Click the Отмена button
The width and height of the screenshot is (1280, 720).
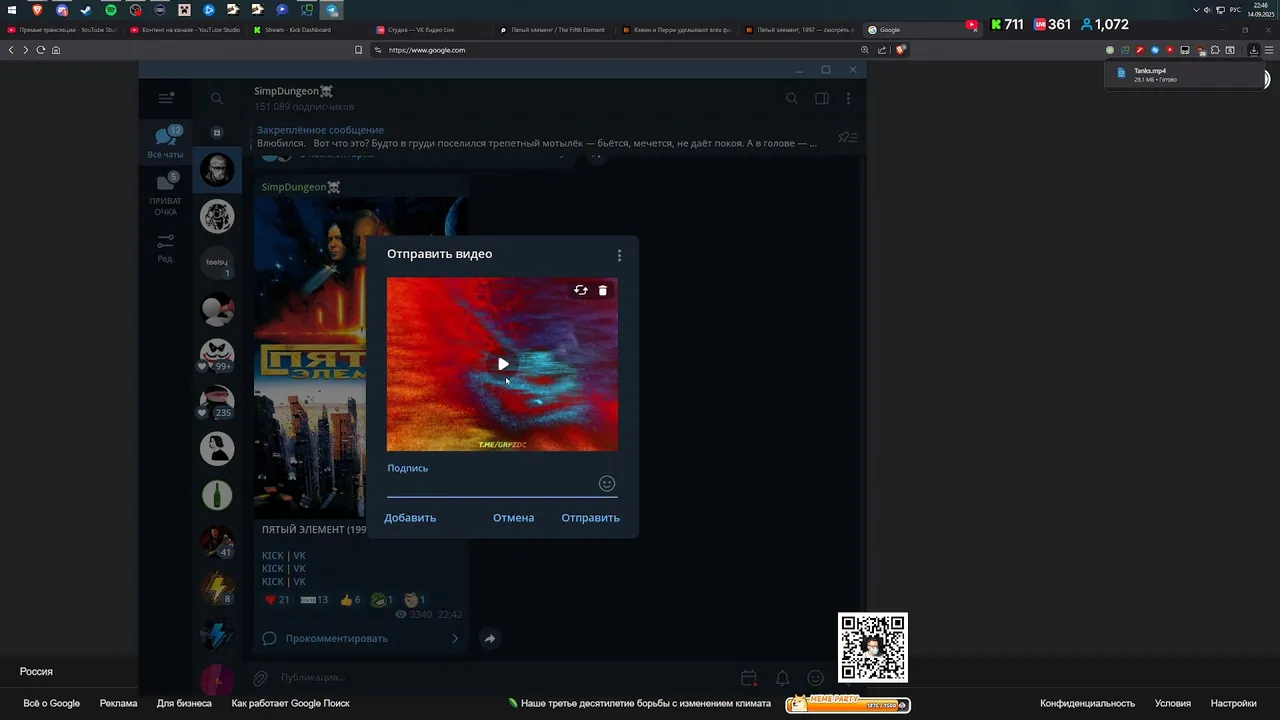pos(513,518)
